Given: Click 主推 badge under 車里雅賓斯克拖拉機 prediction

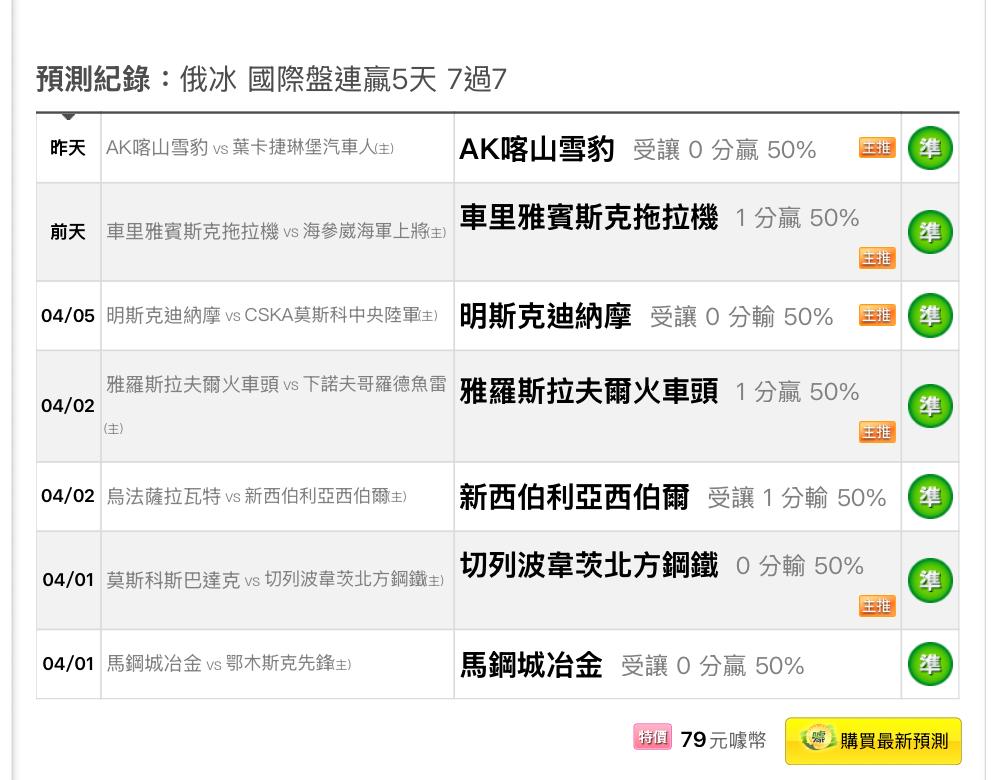Looking at the screenshot, I should click(x=877, y=259).
